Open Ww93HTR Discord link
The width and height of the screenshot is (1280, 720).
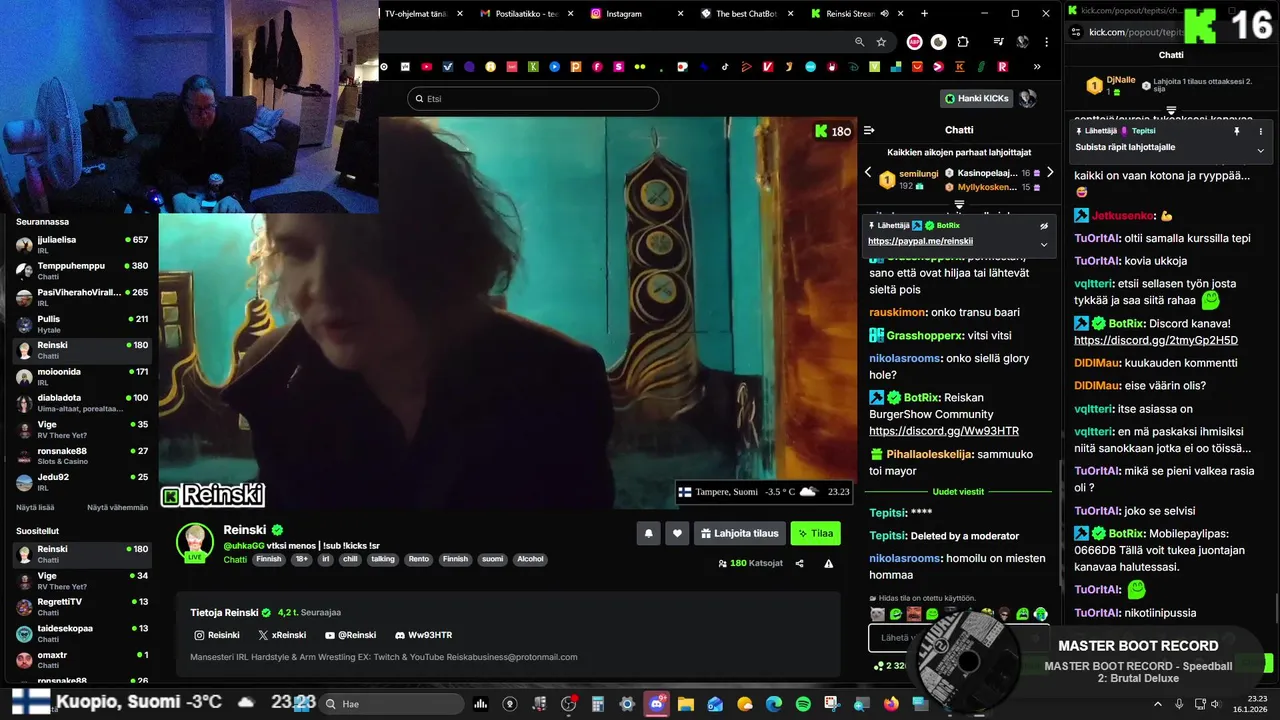tap(423, 635)
